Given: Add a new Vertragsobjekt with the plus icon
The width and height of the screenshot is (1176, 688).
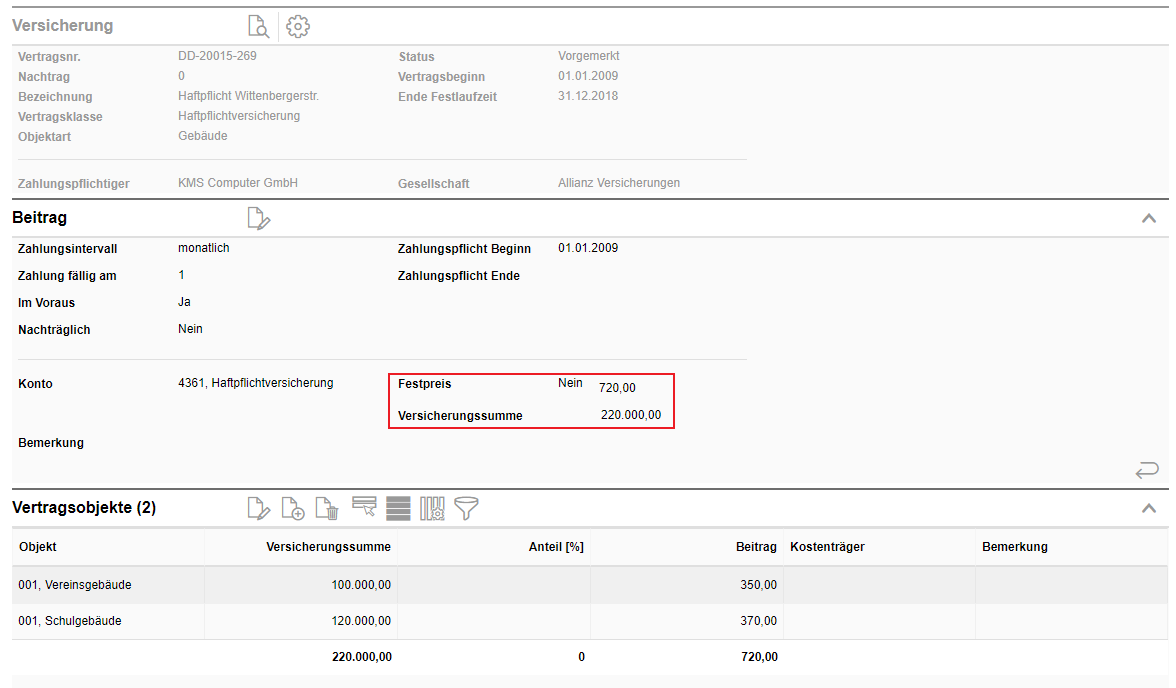Looking at the screenshot, I should click(293, 509).
